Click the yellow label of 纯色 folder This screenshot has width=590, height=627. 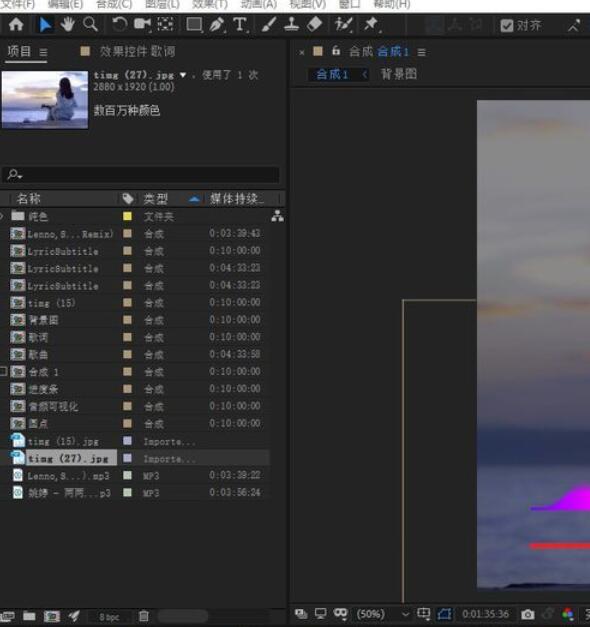point(127,216)
